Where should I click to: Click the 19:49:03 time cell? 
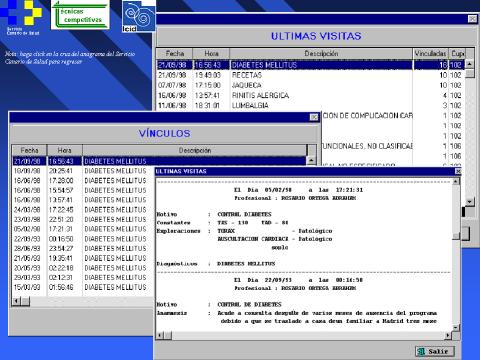point(208,75)
